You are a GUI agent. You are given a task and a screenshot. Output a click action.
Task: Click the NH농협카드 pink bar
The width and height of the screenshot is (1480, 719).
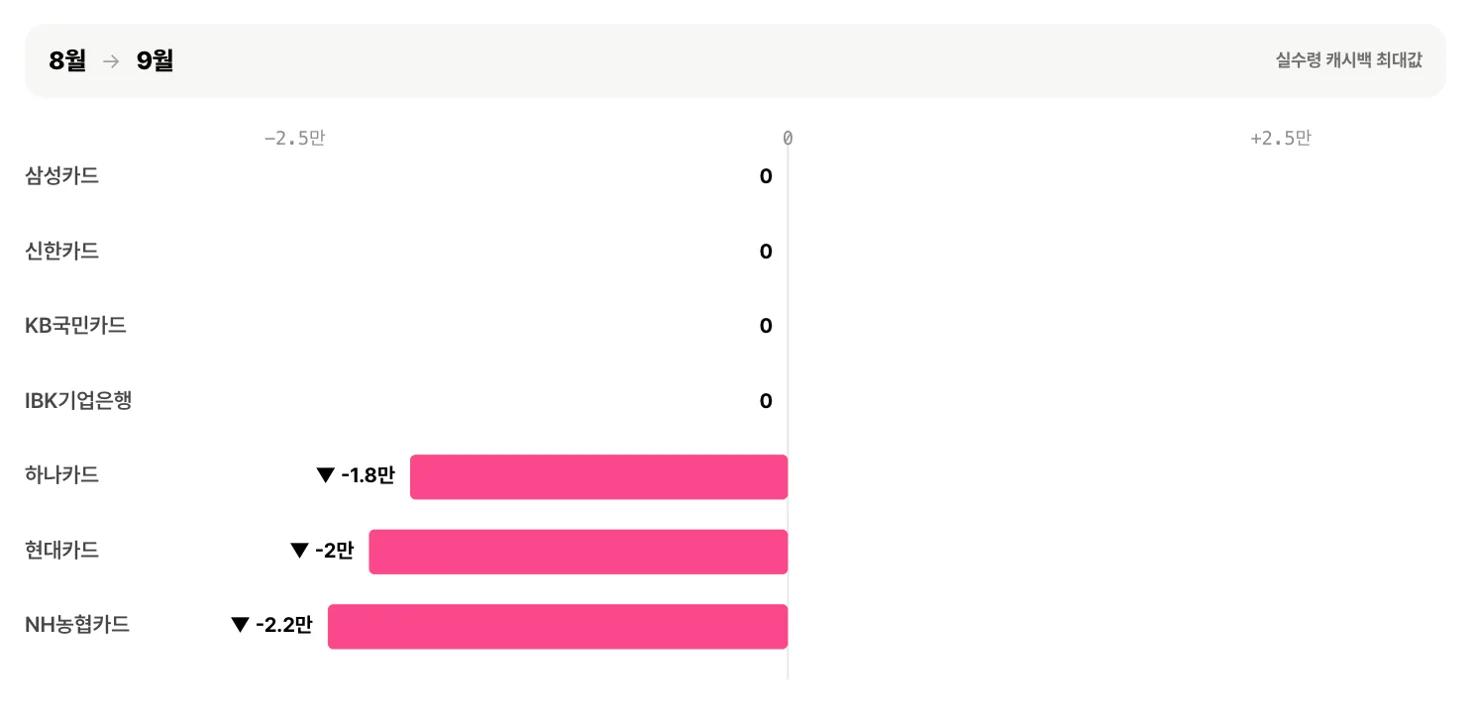[558, 627]
